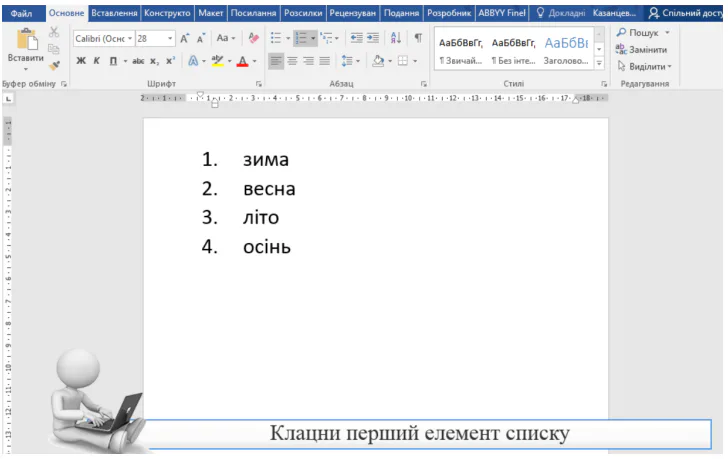728x459 pixels.
Task: Click the Increase Font Size icon
Action: click(x=186, y=38)
